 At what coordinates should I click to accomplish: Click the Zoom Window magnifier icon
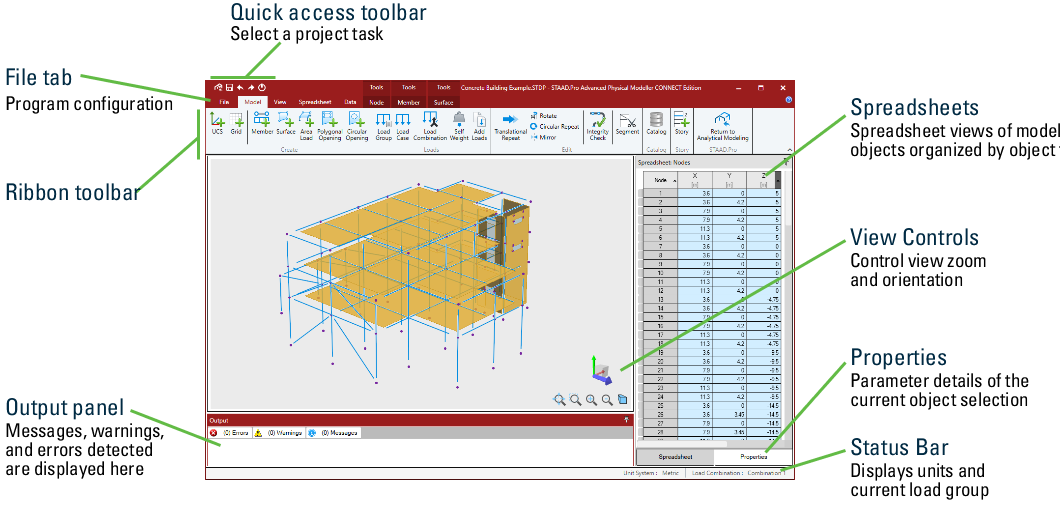click(x=559, y=400)
